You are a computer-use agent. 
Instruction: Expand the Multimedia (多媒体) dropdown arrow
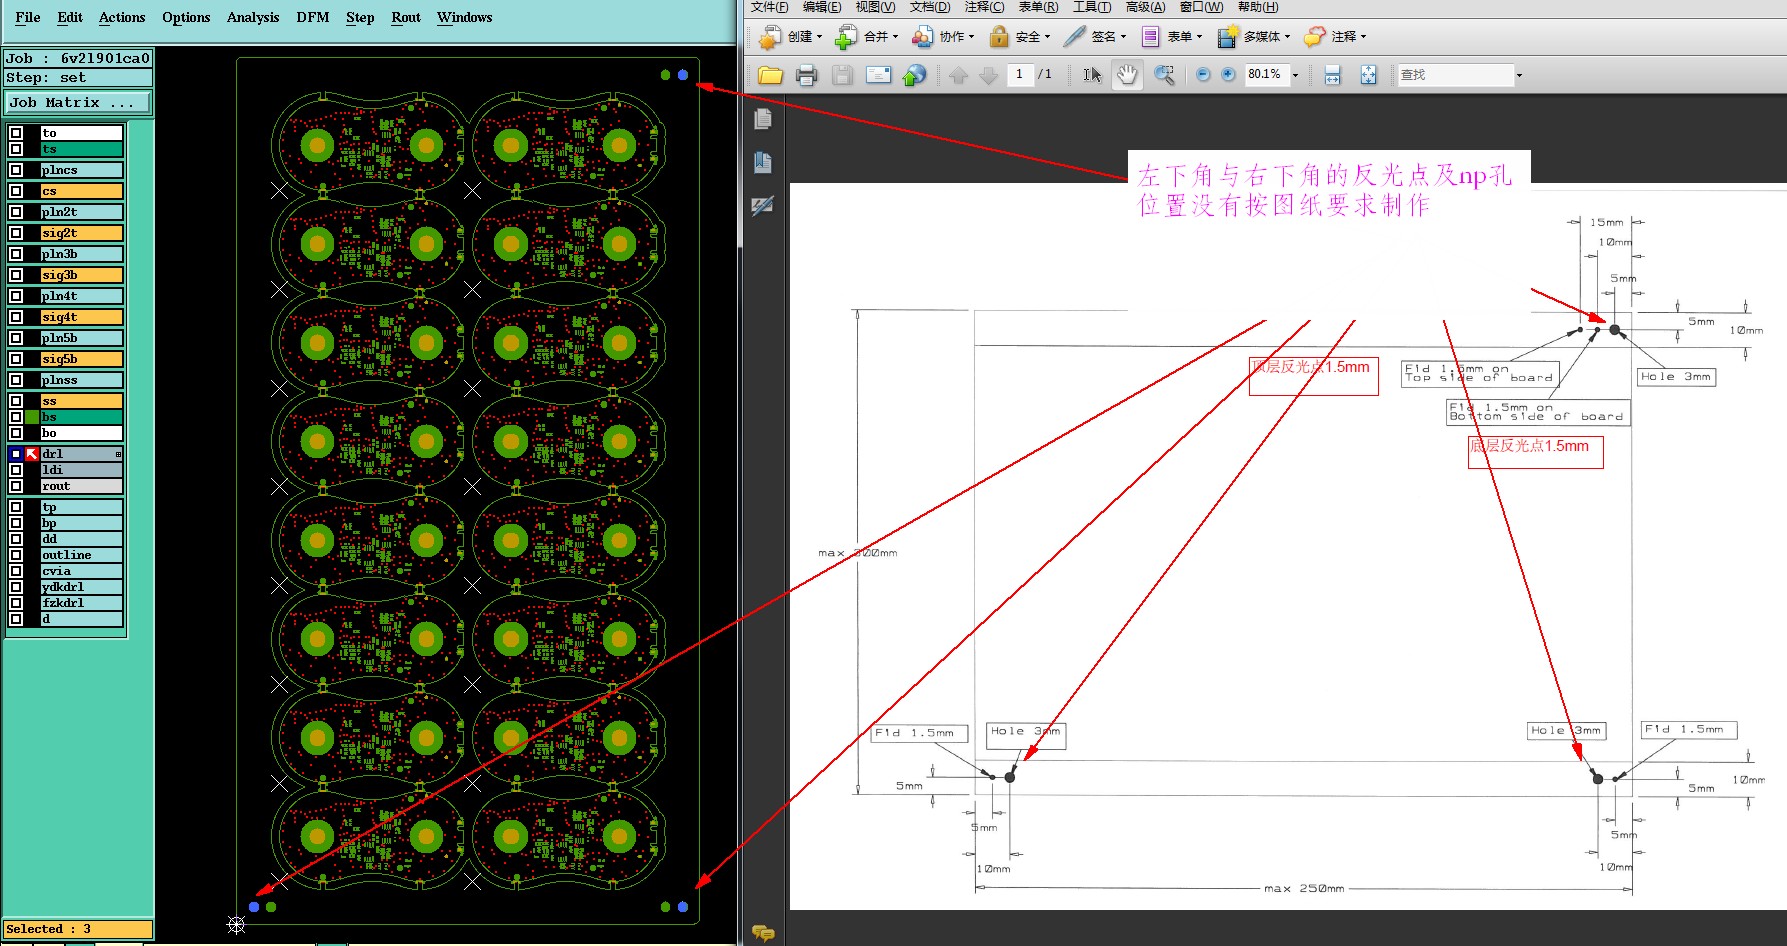point(1287,37)
